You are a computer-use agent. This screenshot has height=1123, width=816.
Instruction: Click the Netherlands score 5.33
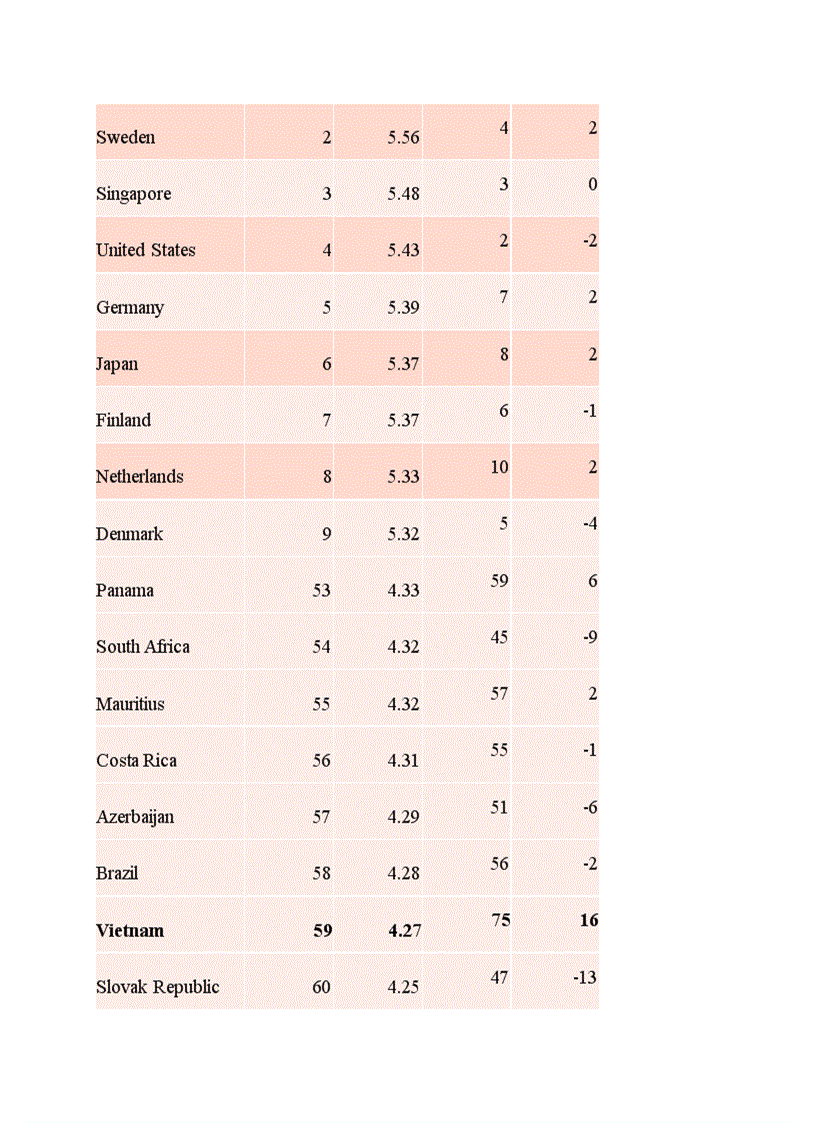403,477
